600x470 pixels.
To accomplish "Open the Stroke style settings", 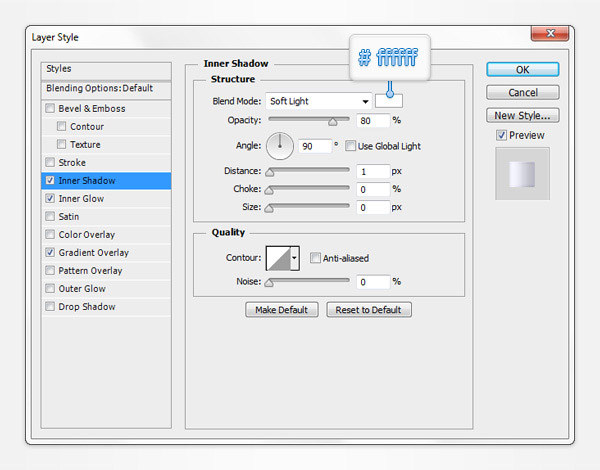I will point(72,163).
